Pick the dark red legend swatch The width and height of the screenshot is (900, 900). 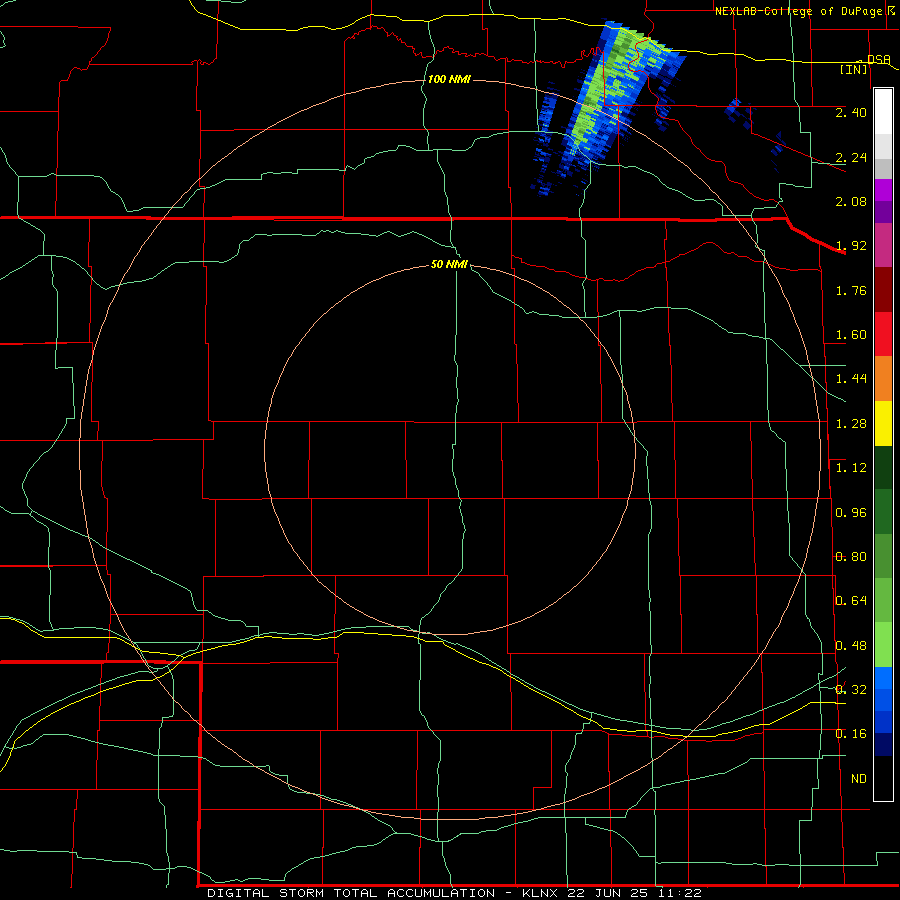pyautogui.click(x=883, y=290)
